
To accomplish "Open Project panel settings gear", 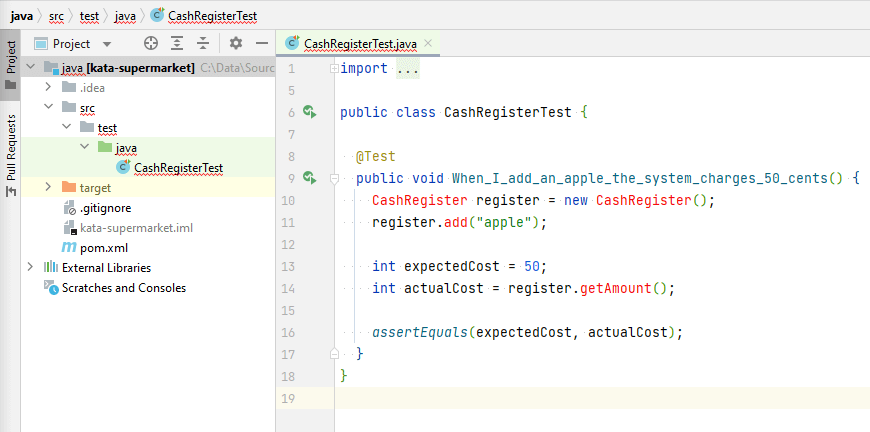I will point(236,43).
